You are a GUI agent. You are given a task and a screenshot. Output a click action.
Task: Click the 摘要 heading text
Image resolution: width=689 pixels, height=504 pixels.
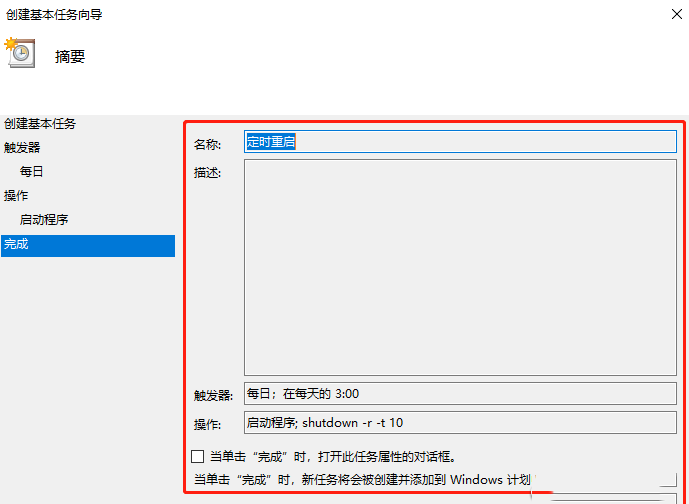pos(70,57)
